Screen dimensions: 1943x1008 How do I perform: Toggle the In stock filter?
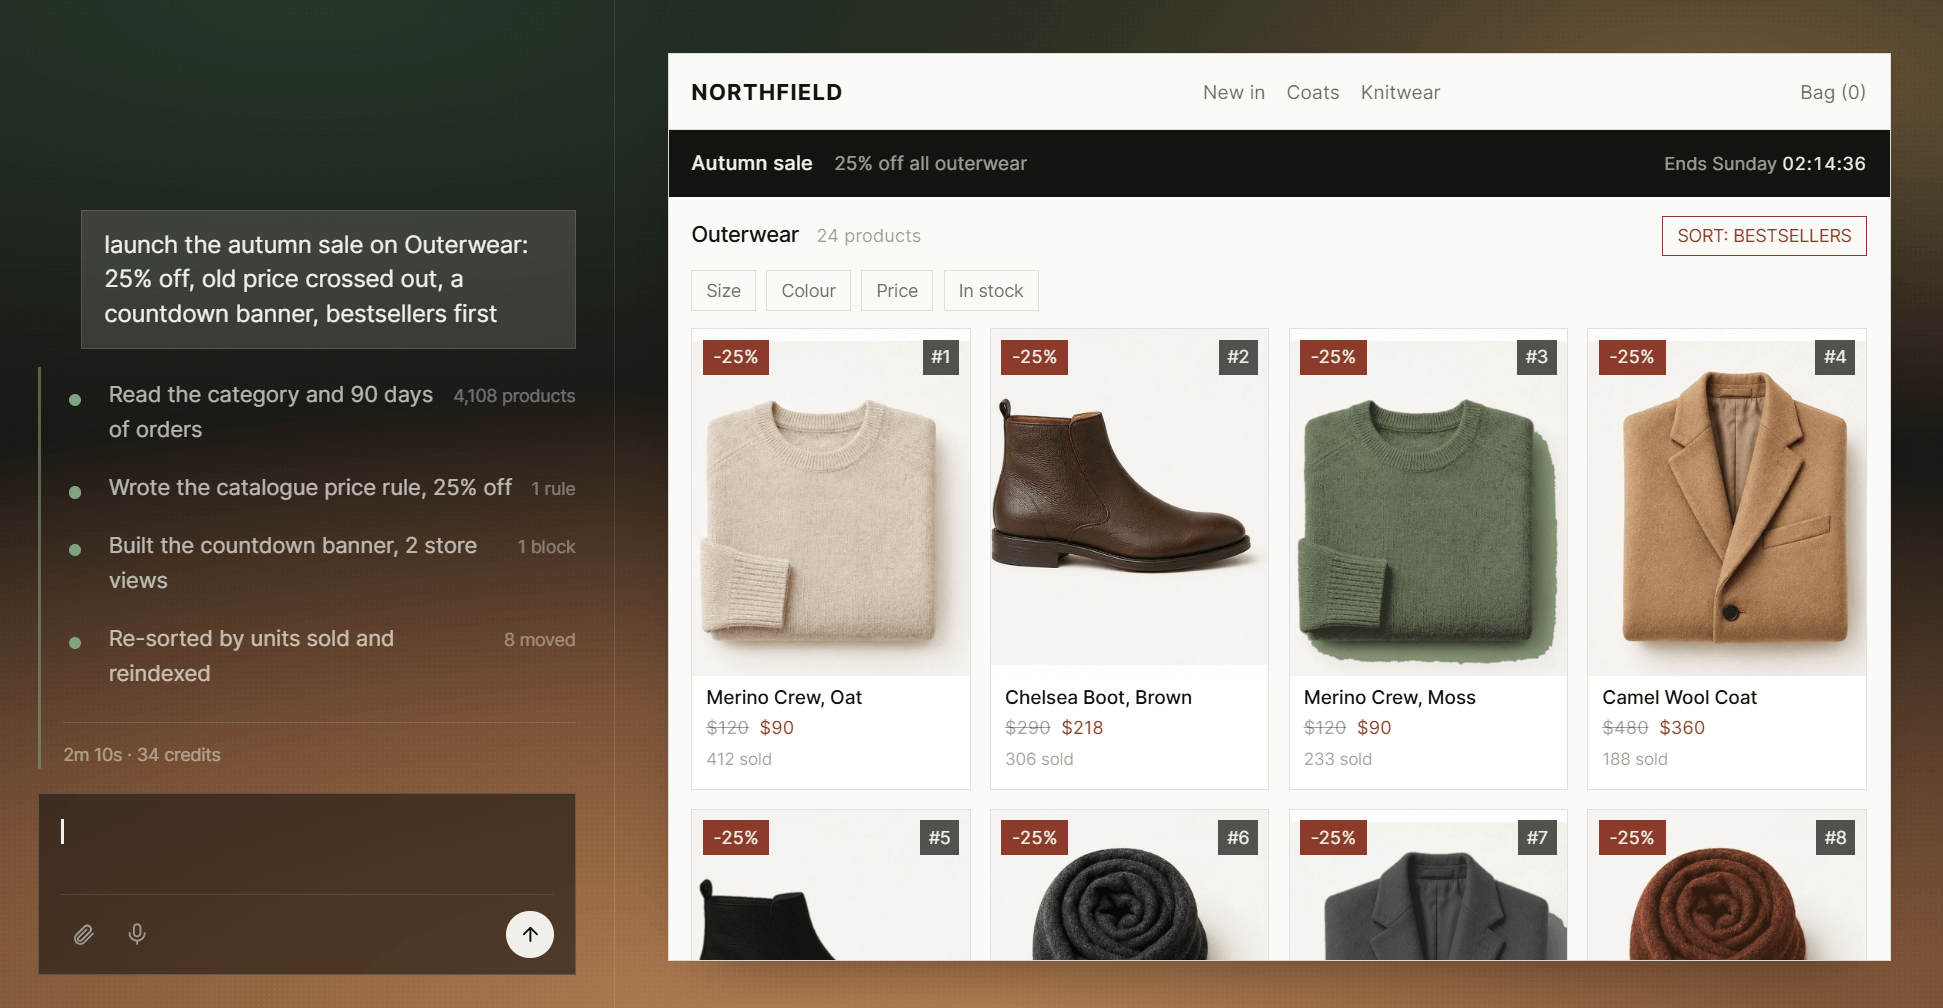991,291
